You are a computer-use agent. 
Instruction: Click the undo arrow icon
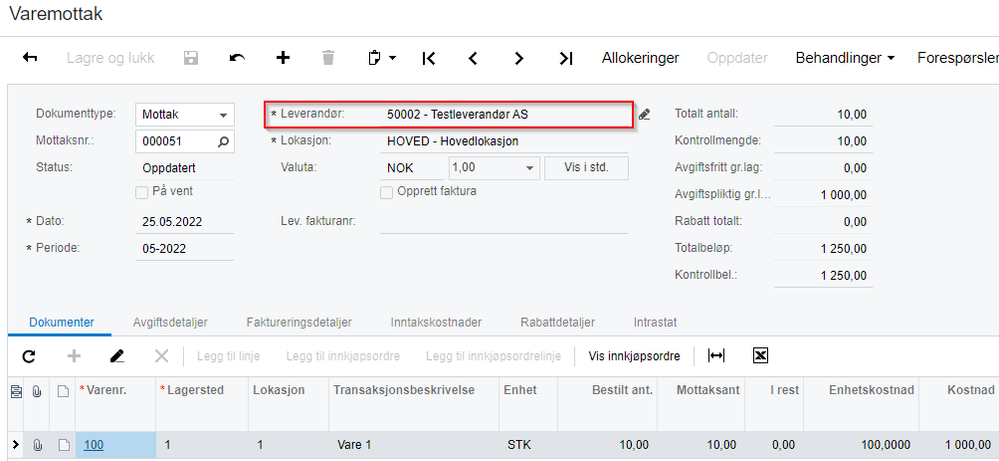click(237, 58)
